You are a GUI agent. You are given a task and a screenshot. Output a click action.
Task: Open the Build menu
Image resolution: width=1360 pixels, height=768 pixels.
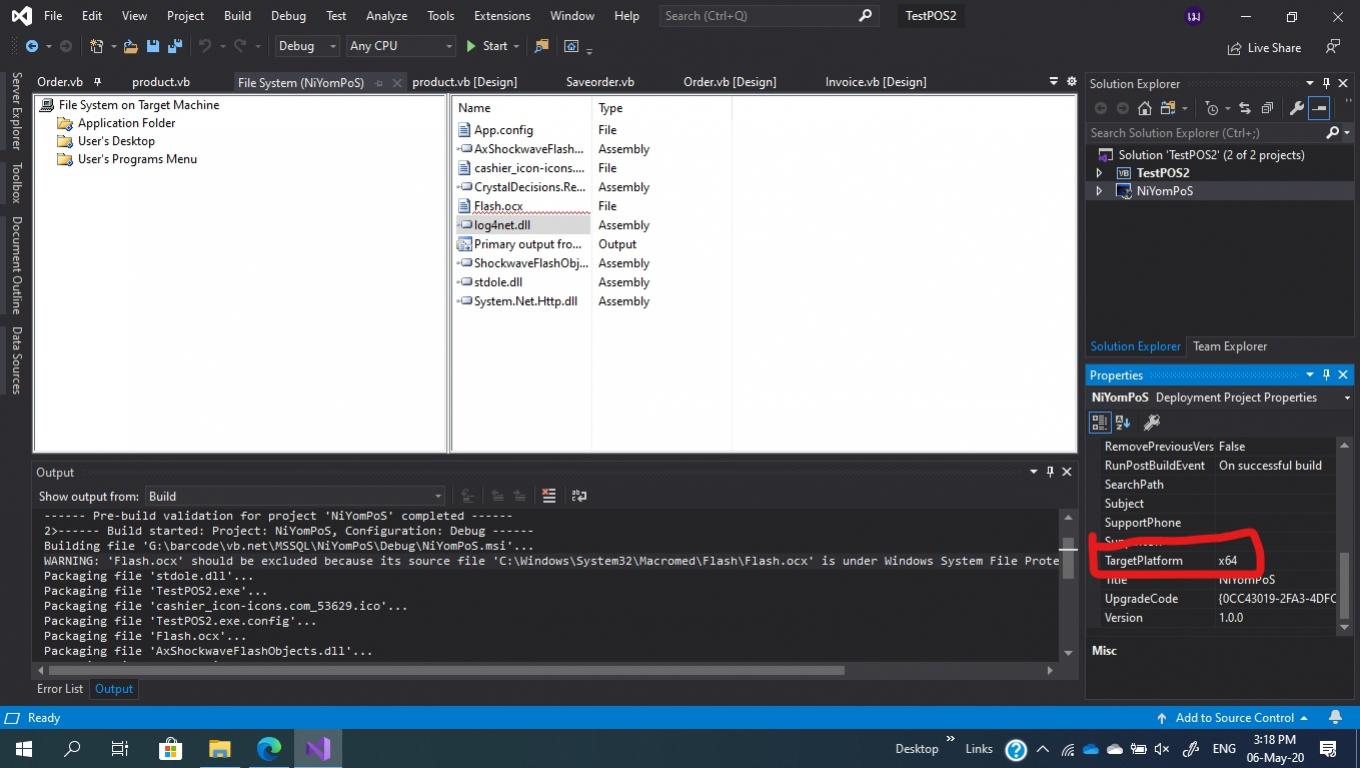coord(237,16)
